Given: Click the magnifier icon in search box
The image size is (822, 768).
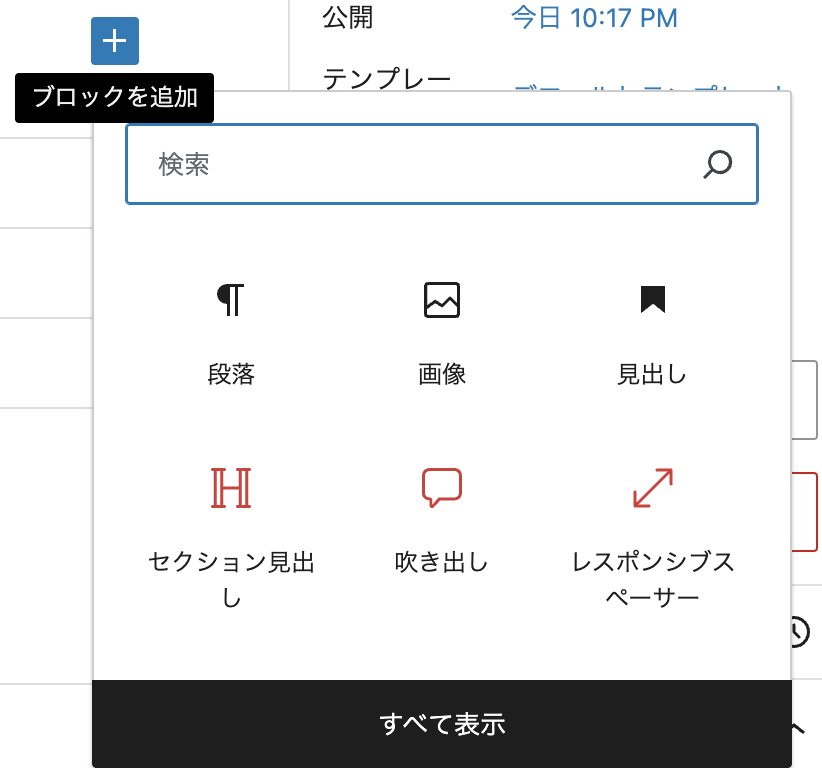Looking at the screenshot, I should coord(717,164).
